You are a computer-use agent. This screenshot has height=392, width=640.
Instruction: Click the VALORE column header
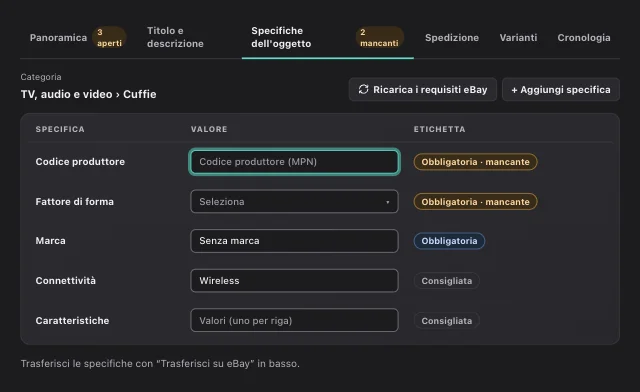[209, 129]
